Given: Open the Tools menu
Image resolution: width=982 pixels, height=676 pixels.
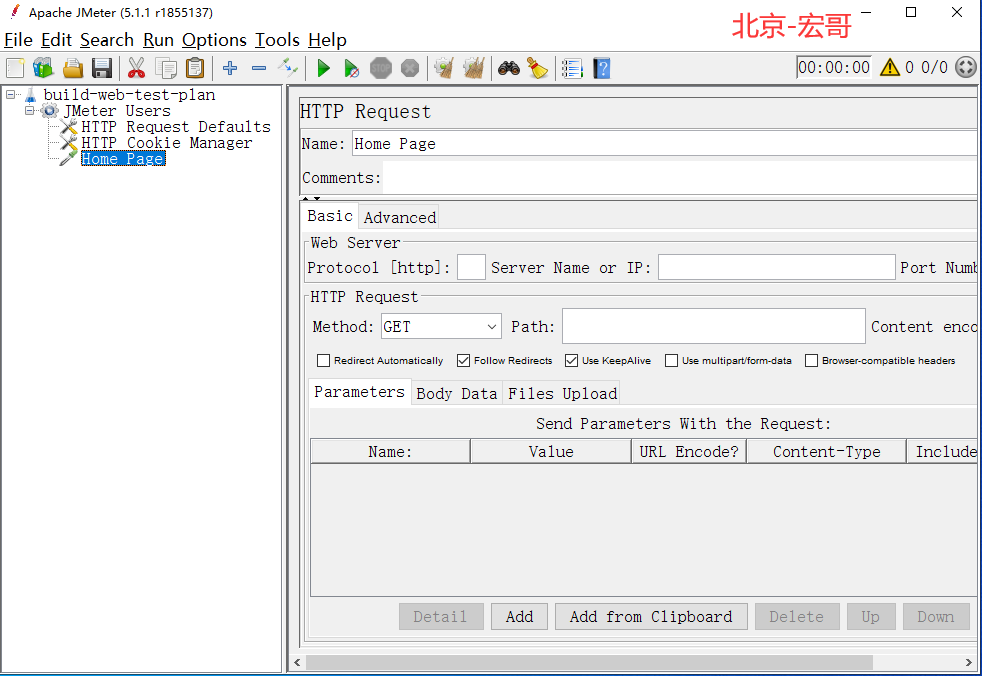Looking at the screenshot, I should pyautogui.click(x=277, y=40).
